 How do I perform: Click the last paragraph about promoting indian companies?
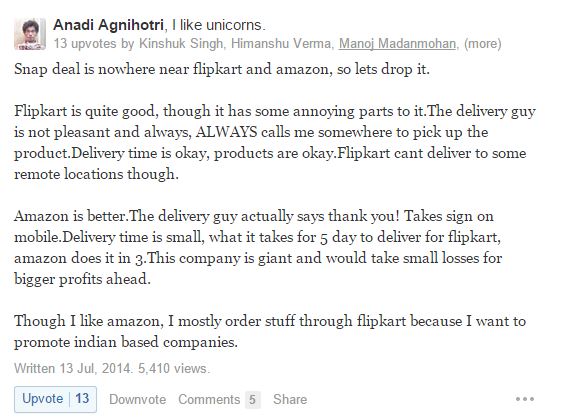pyautogui.click(x=270, y=331)
